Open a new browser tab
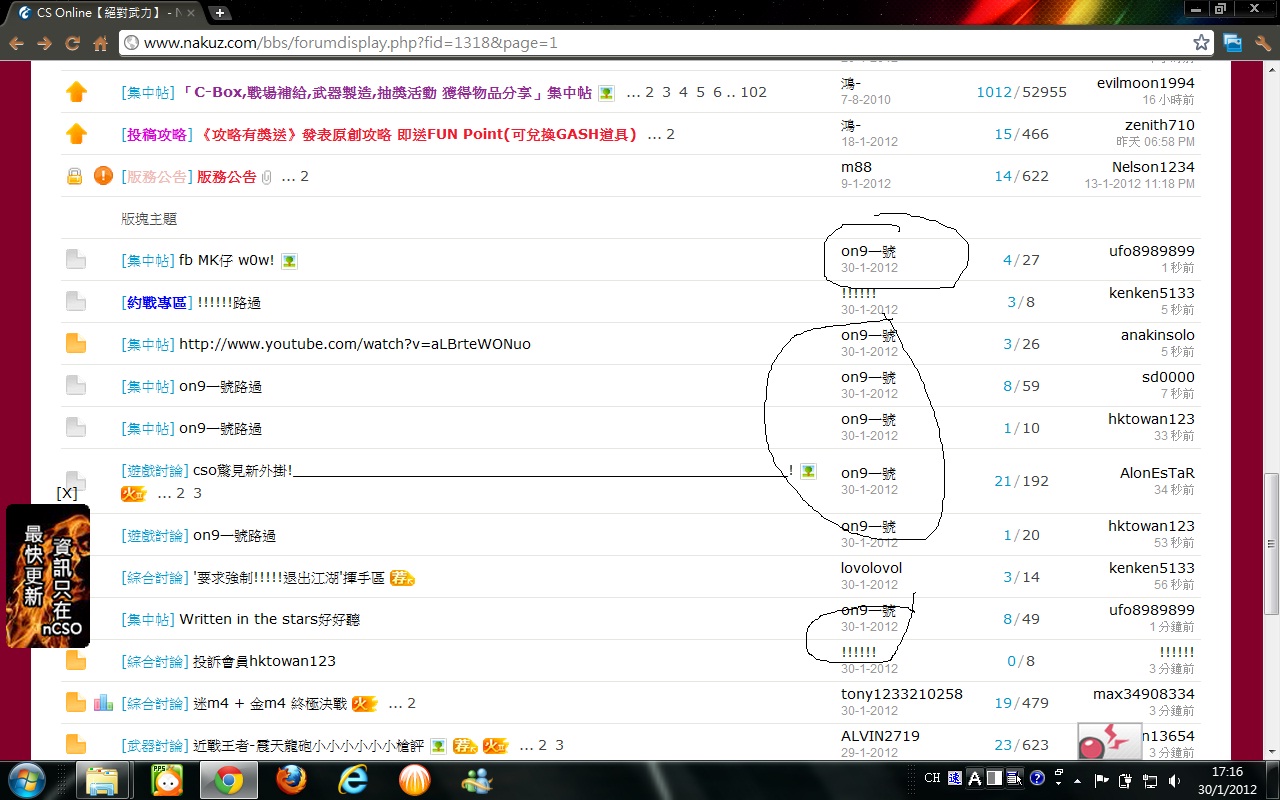Image resolution: width=1280 pixels, height=800 pixels. click(x=220, y=13)
